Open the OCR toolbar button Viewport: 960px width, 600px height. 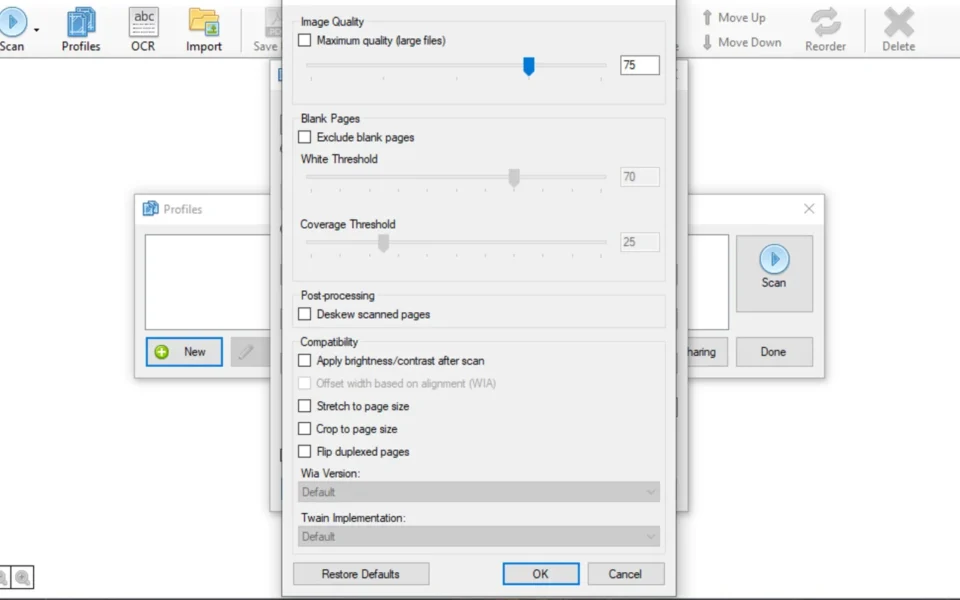(143, 30)
